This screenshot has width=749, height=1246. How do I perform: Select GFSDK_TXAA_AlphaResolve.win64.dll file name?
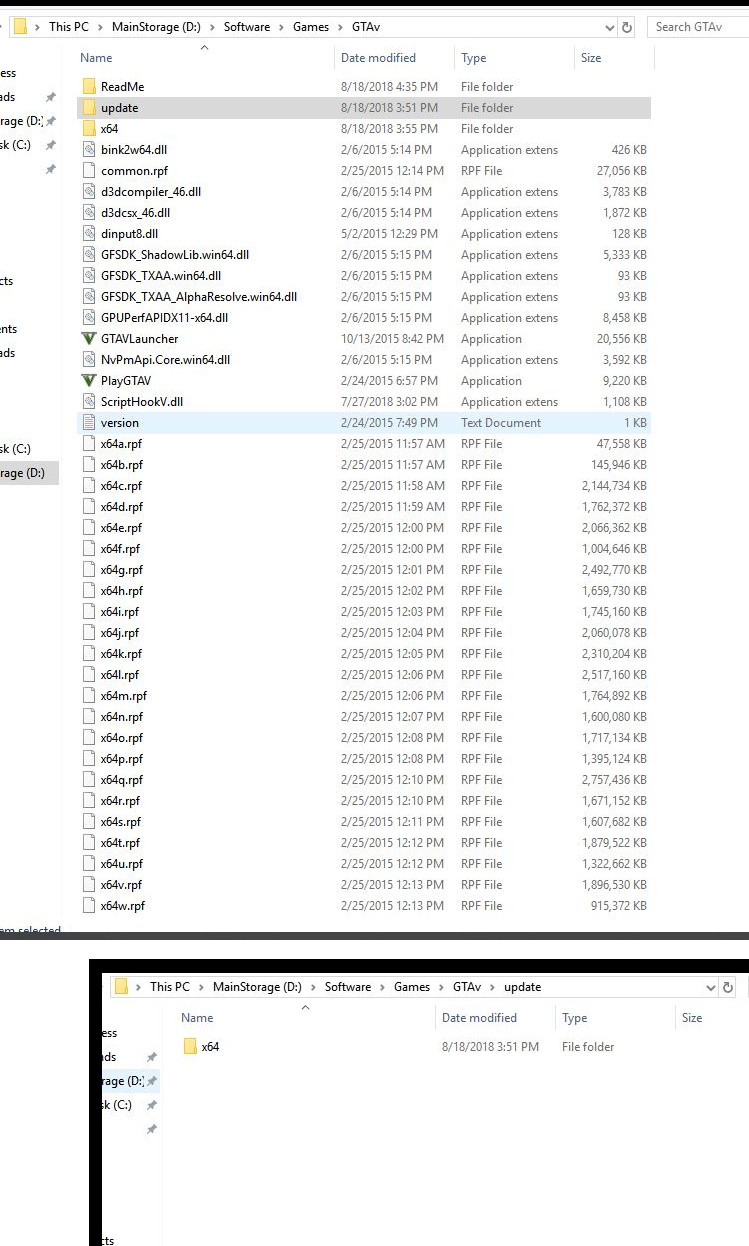point(199,297)
